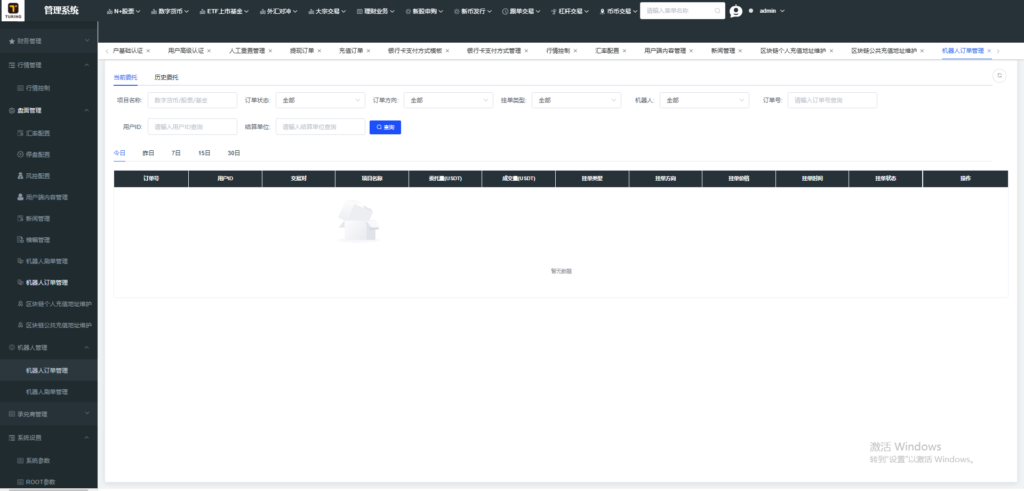Close the 银行卡支付方式模板 tab
Image resolution: width=1024 pixels, height=491 pixels.
pyautogui.click(x=447, y=51)
